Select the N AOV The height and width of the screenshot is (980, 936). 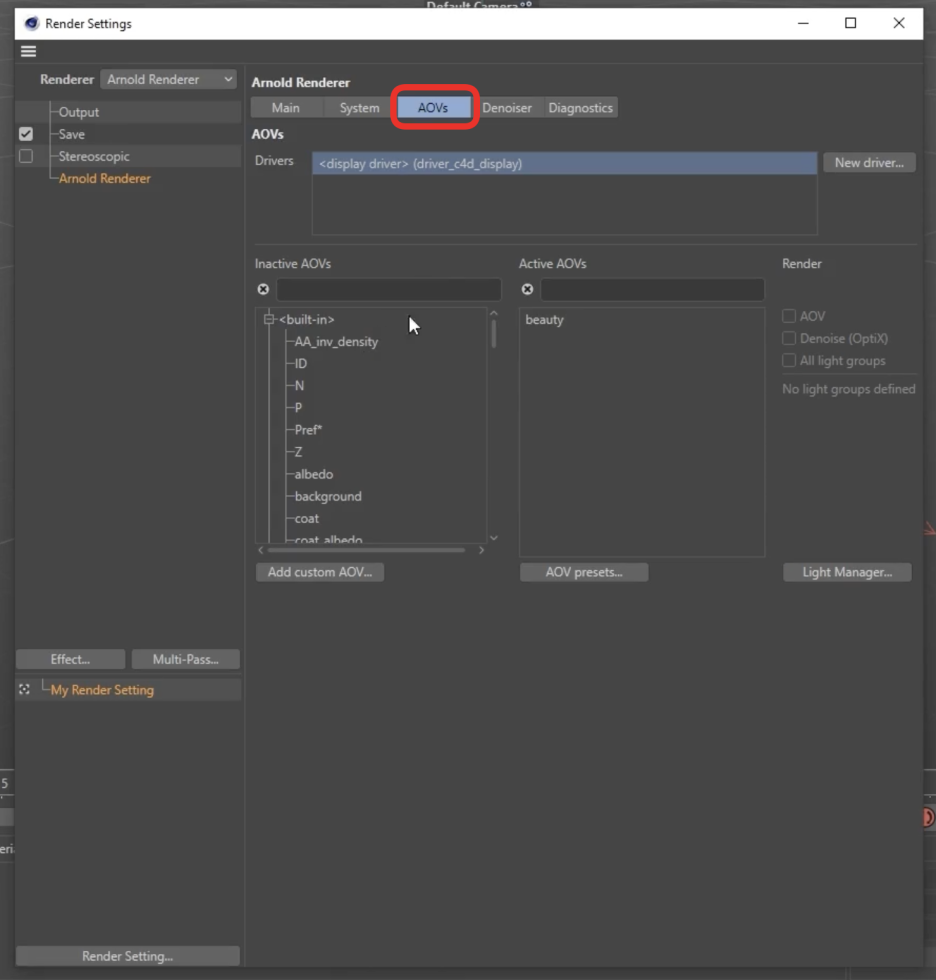(299, 386)
